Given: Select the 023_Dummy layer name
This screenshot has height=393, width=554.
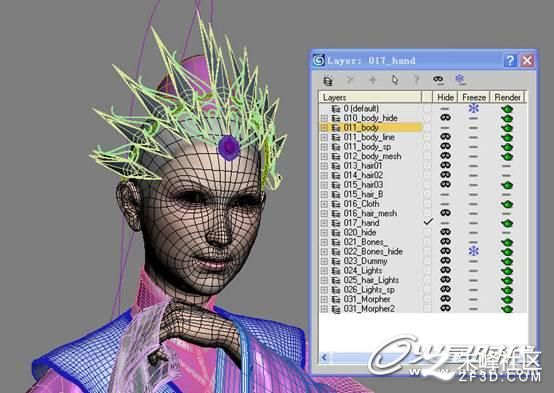Looking at the screenshot, I should 365,261.
